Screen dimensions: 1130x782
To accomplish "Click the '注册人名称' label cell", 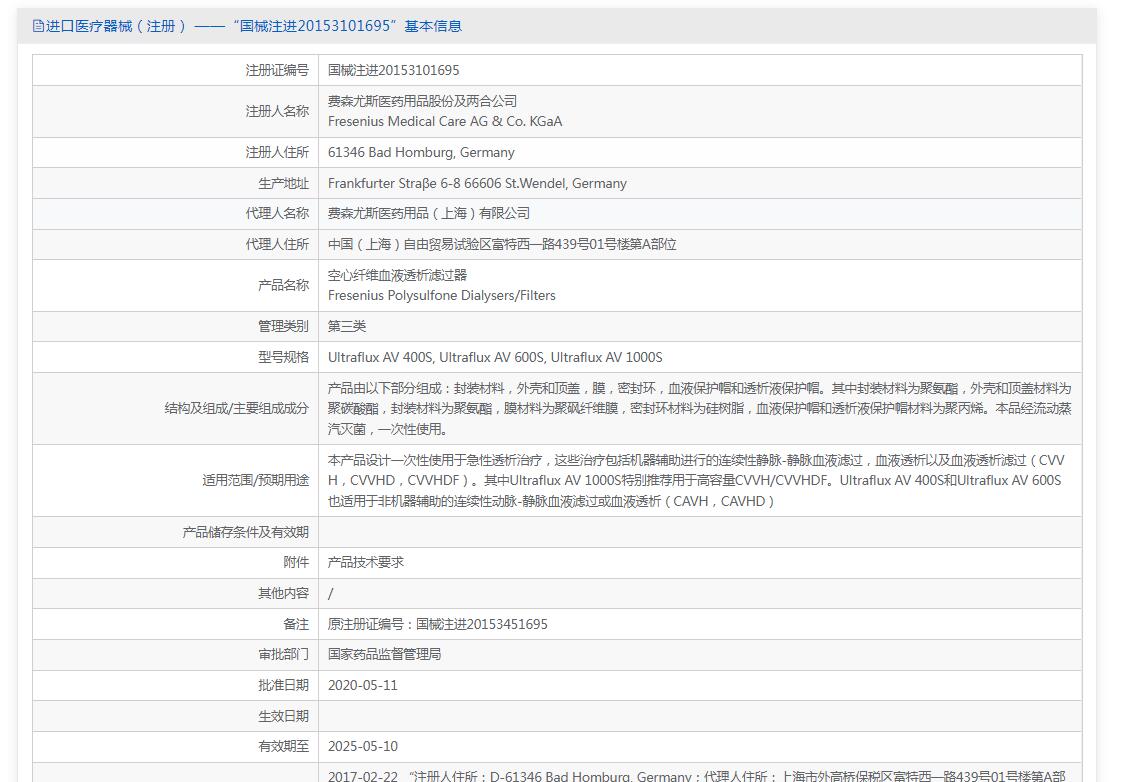I will [277, 111].
